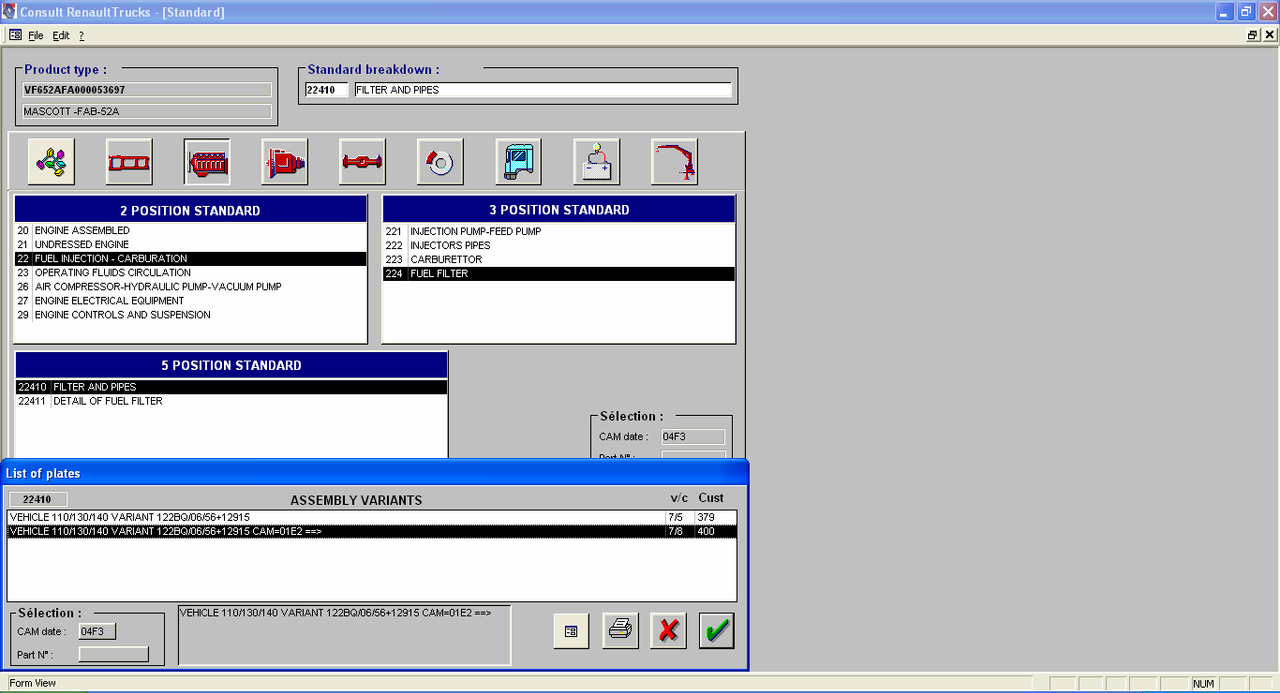Select the gearbox category icon
Image resolution: width=1280 pixels, height=693 pixels.
coord(285,161)
